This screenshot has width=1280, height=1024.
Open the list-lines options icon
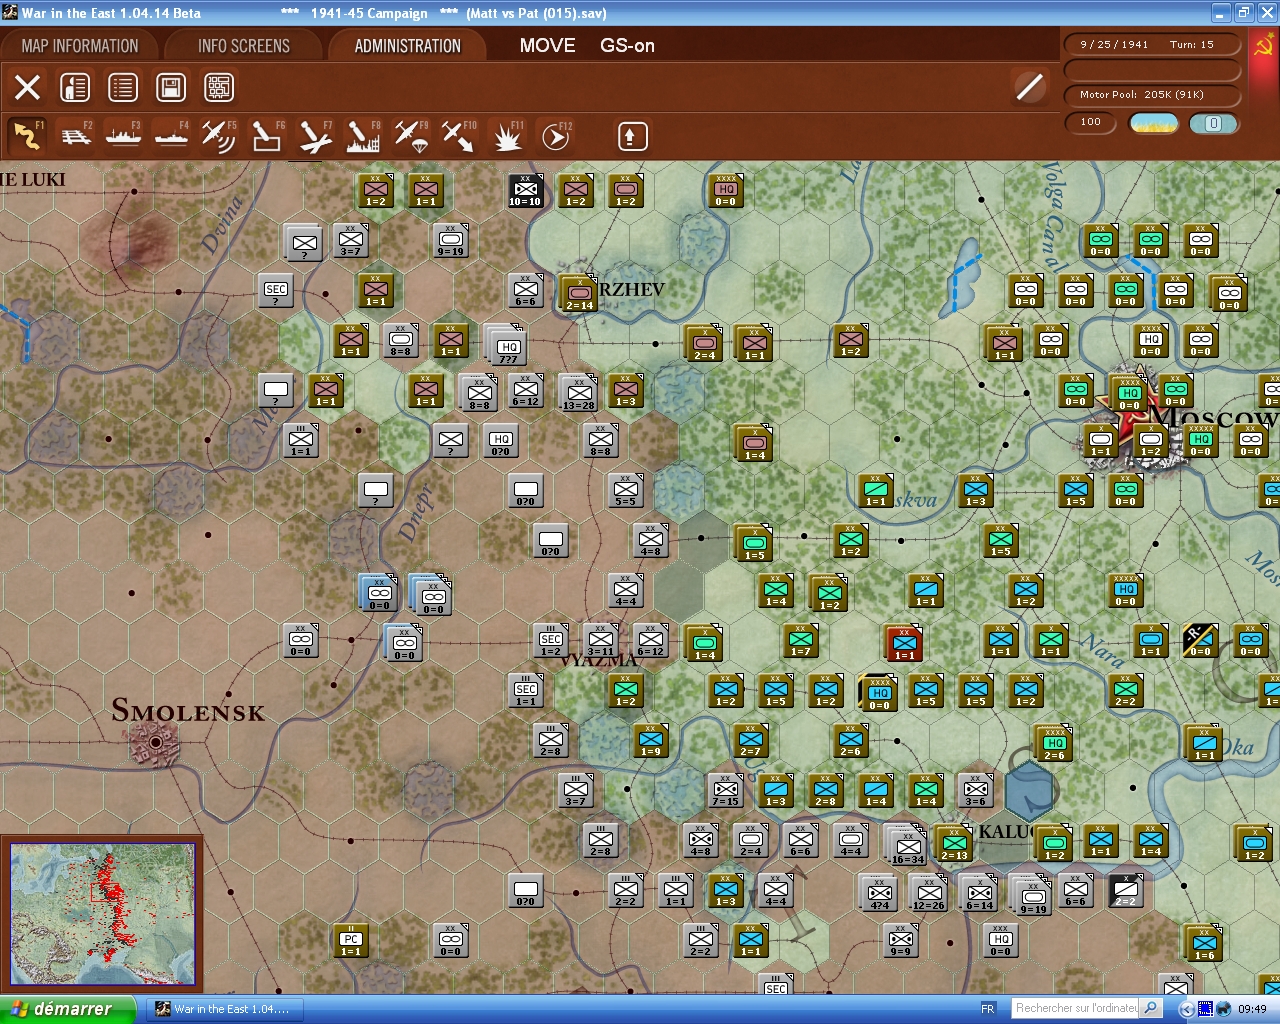(123, 87)
